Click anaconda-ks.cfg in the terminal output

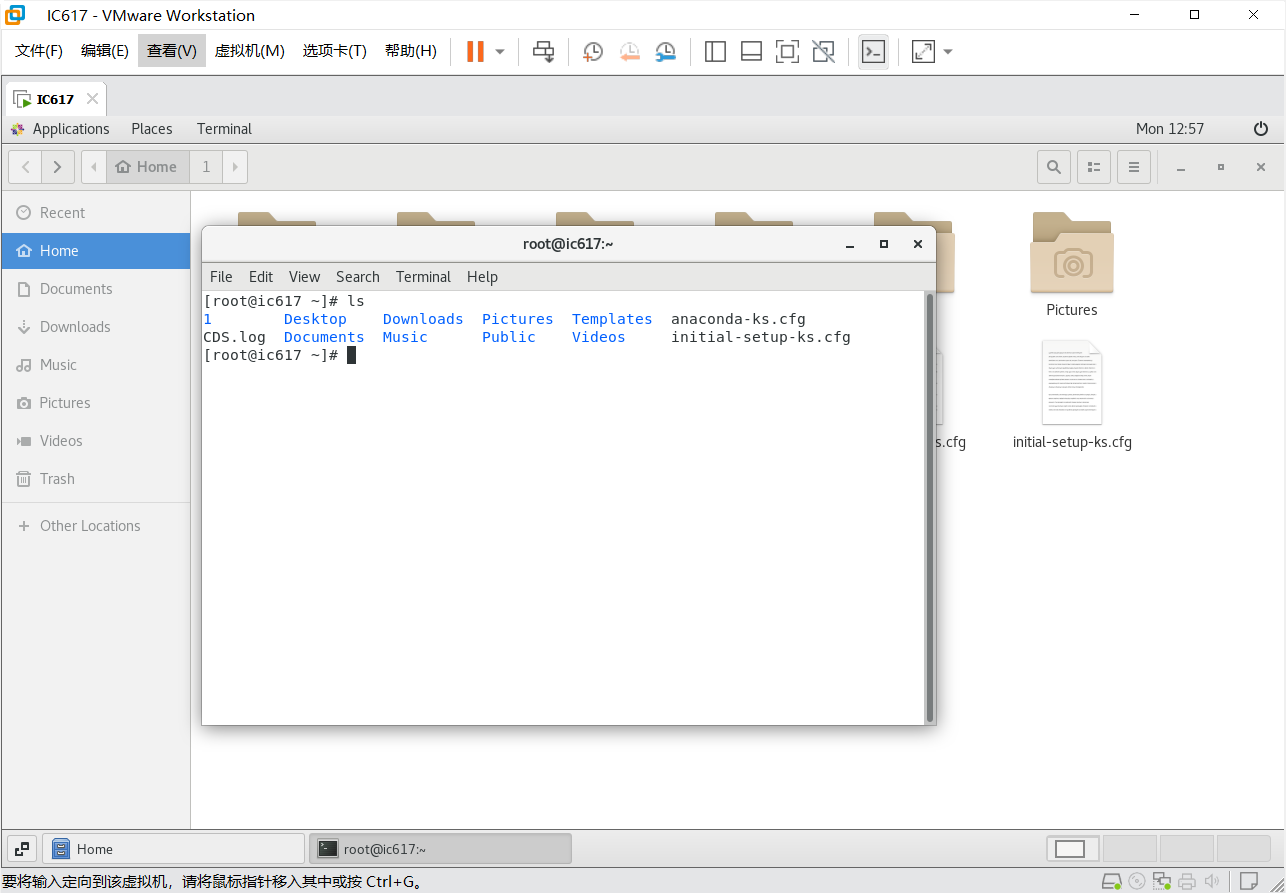tap(738, 319)
